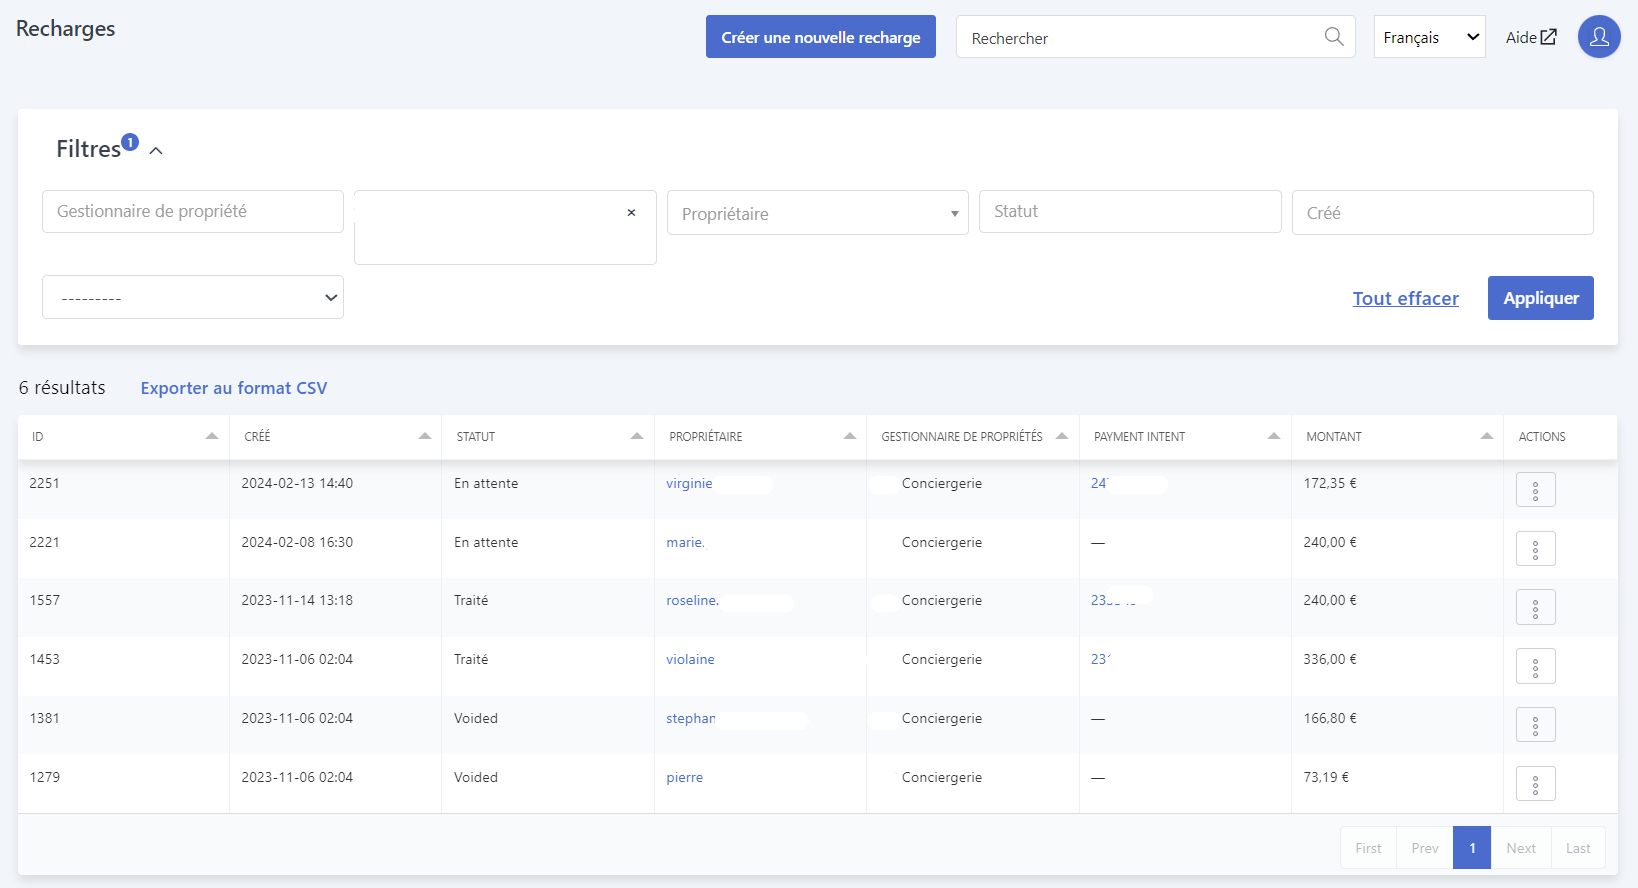Select Conciergerie cell in row 1279

click(x=942, y=778)
